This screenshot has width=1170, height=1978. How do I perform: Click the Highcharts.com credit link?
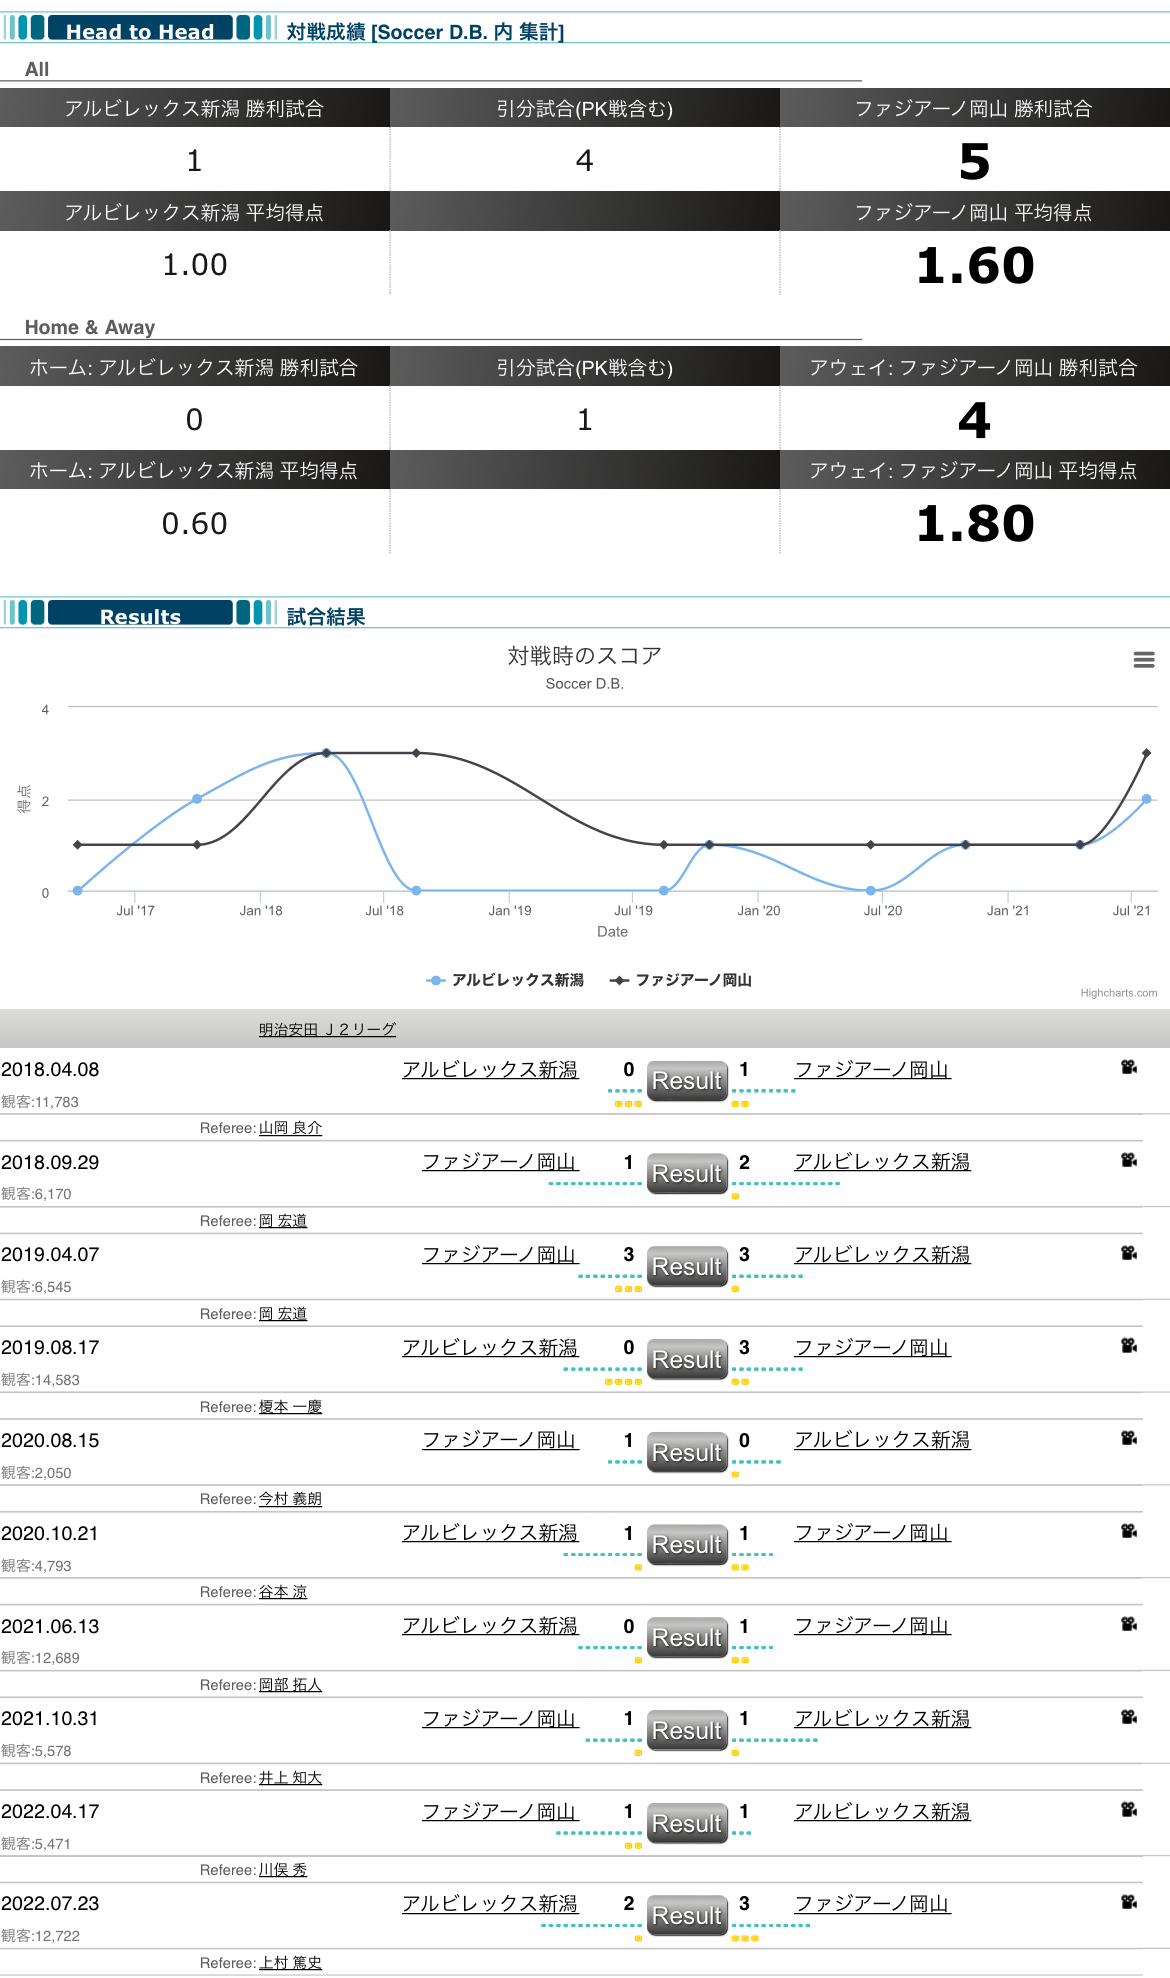coord(1118,993)
